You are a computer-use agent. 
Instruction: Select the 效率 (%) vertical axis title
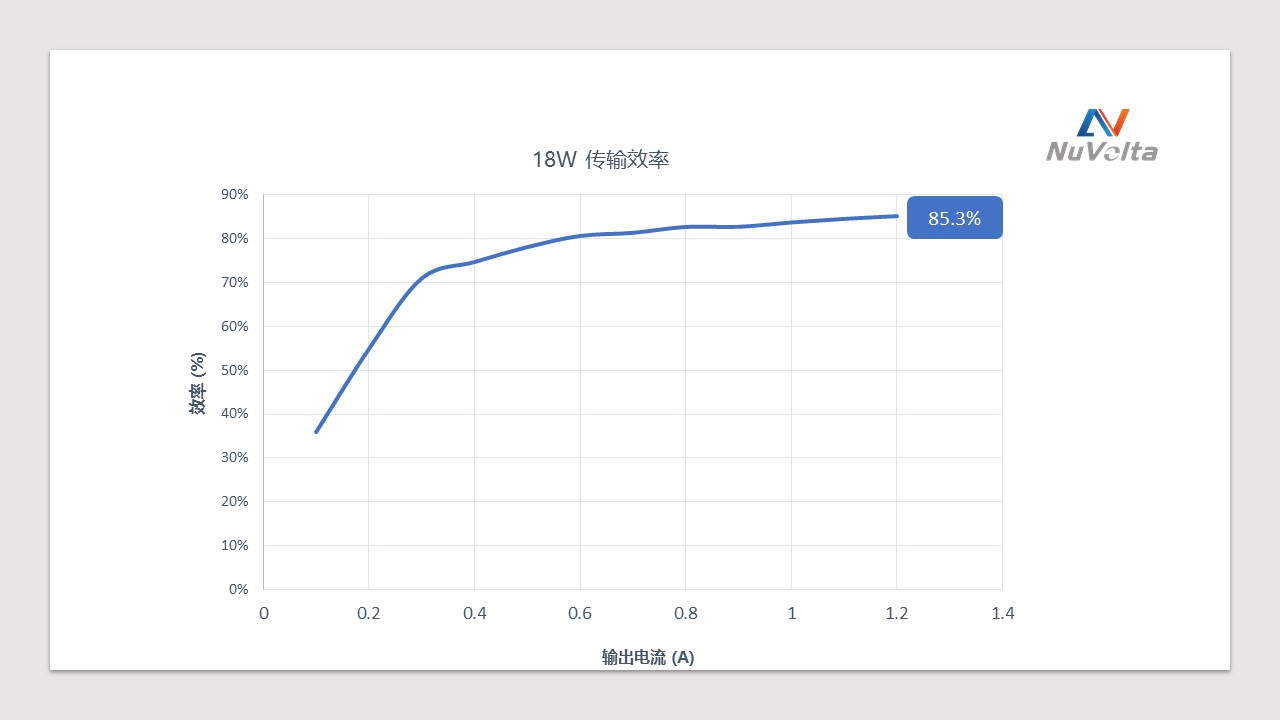[198, 383]
